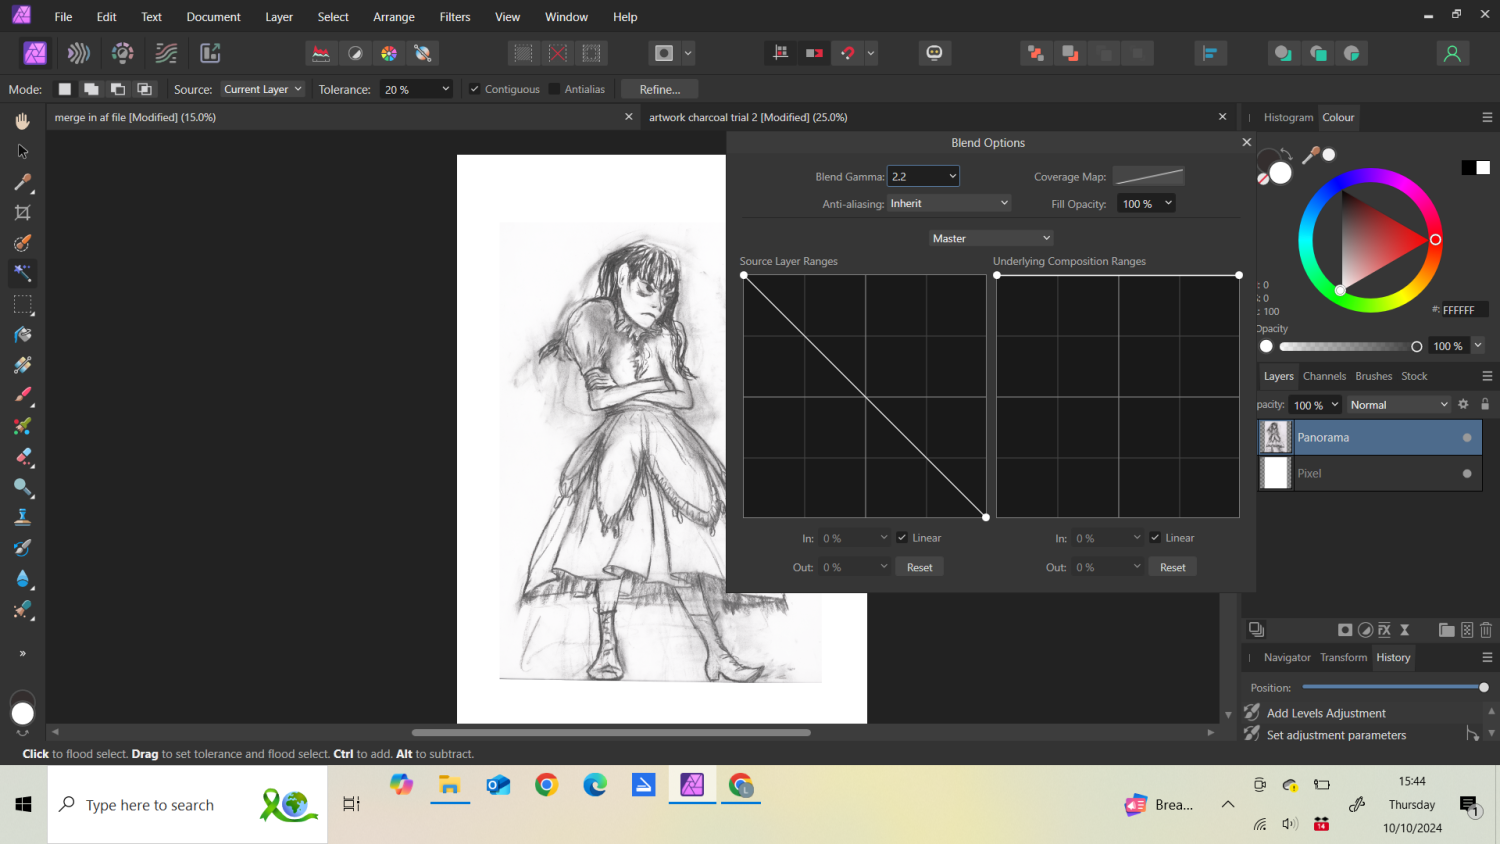Select the Move tool
This screenshot has height=844, width=1500.
click(23, 151)
